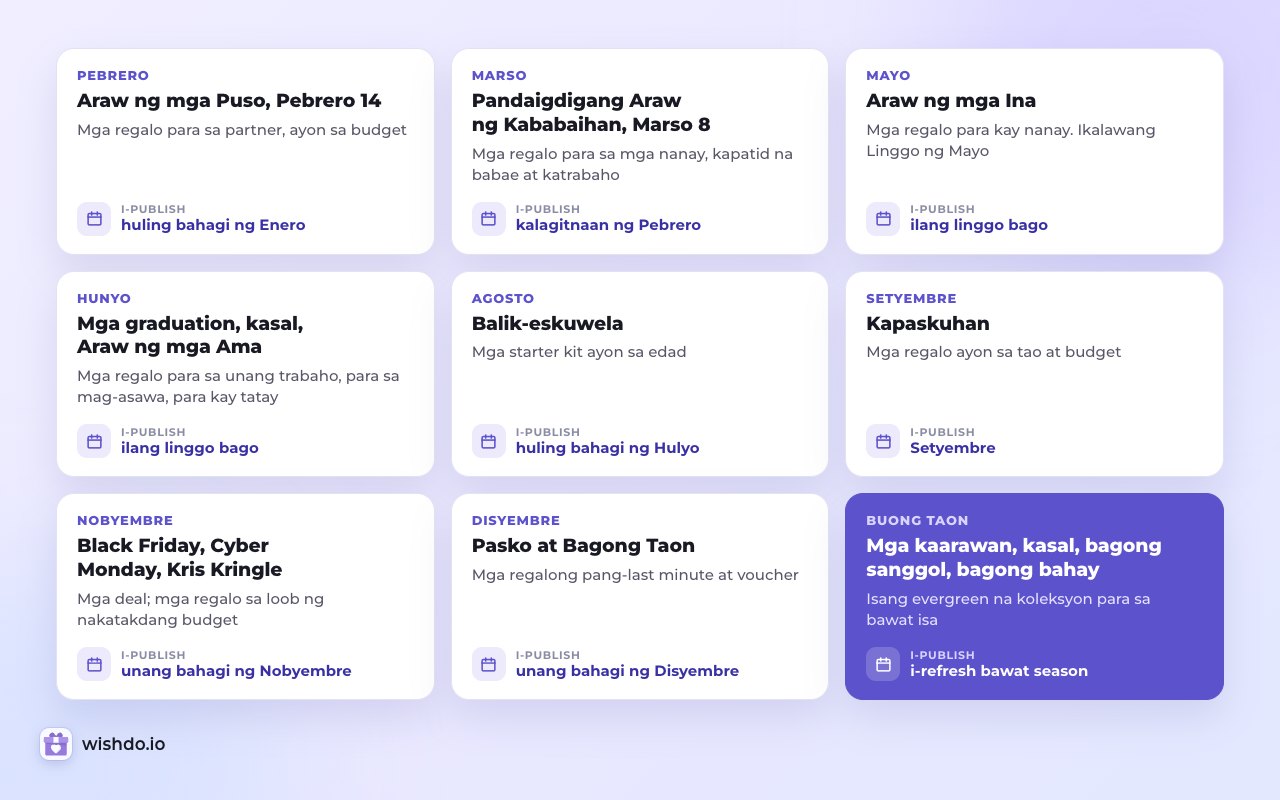
Task: Click the calendar icon in the Hunyo card
Action: click(94, 441)
